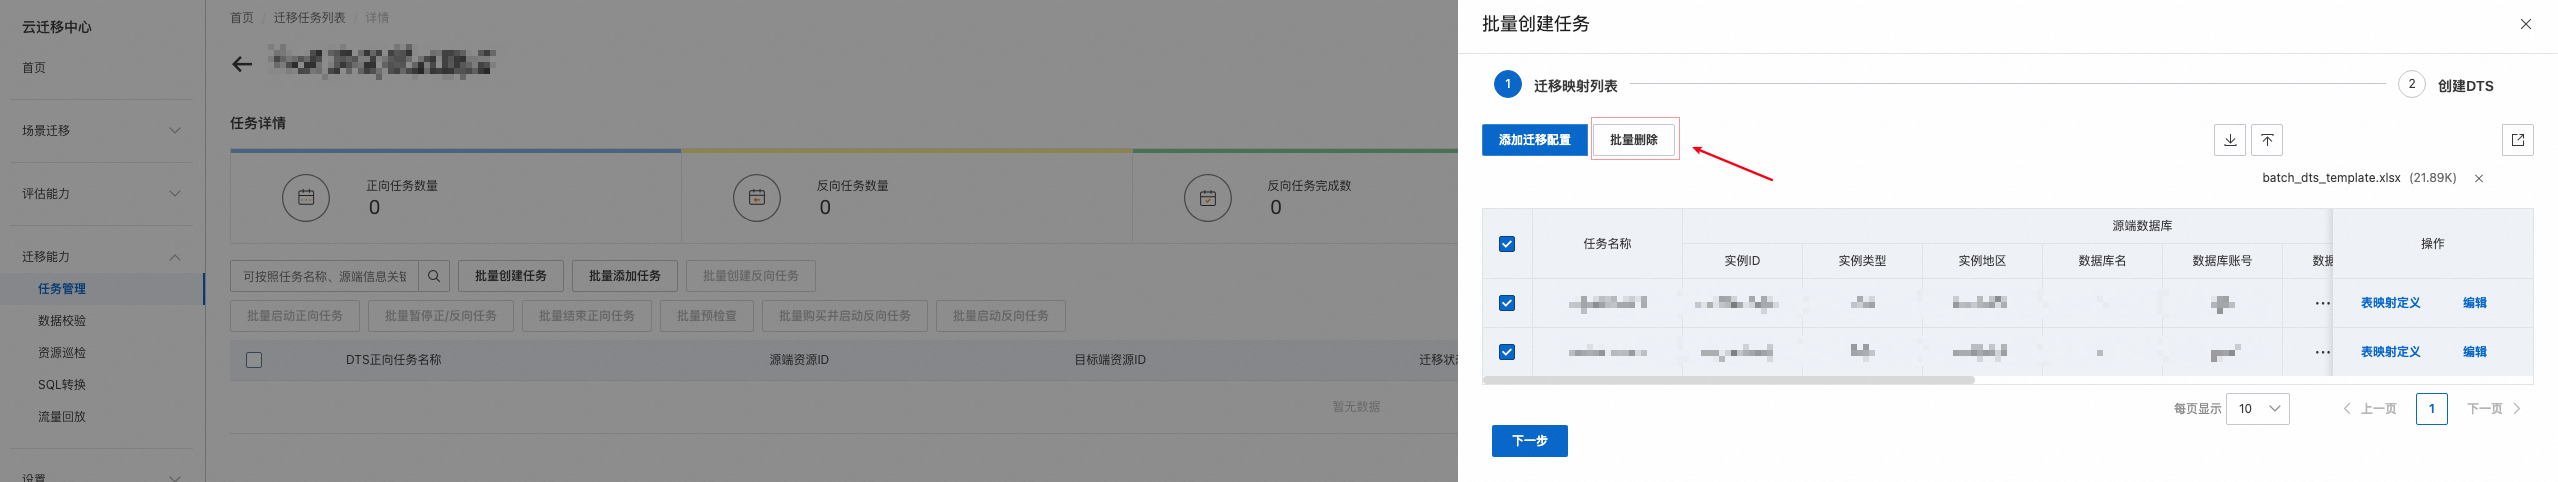Click 上一页 pagination control
This screenshot has width=2558, height=482.
2370,409
